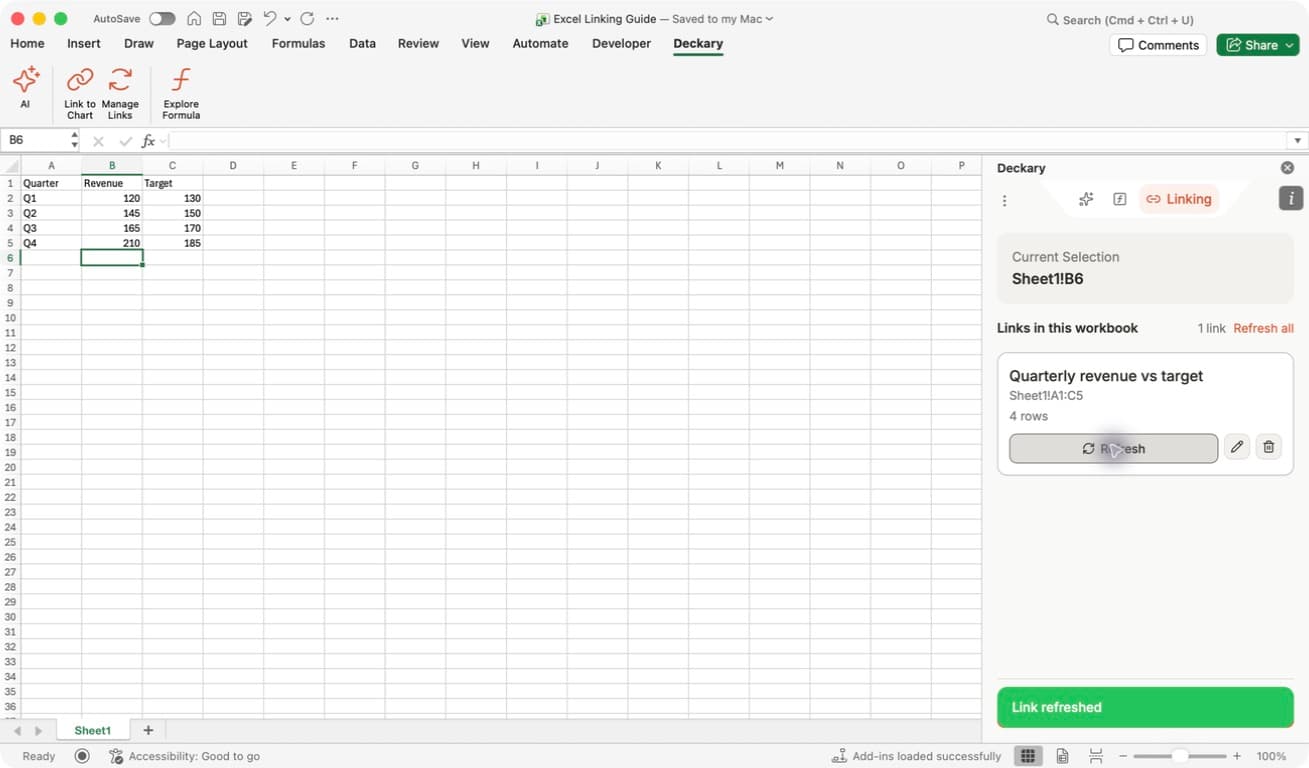Screen dimensions: 1309x768
Task: Click the pane info icon
Action: [x=1291, y=198]
